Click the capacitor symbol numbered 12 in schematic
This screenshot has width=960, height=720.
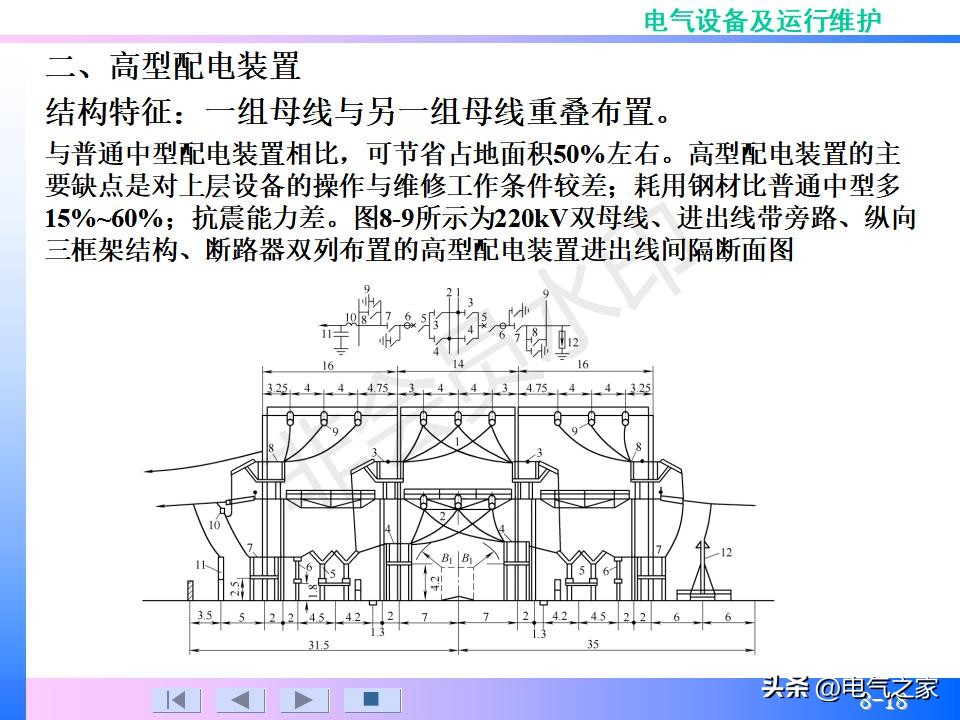(562, 340)
